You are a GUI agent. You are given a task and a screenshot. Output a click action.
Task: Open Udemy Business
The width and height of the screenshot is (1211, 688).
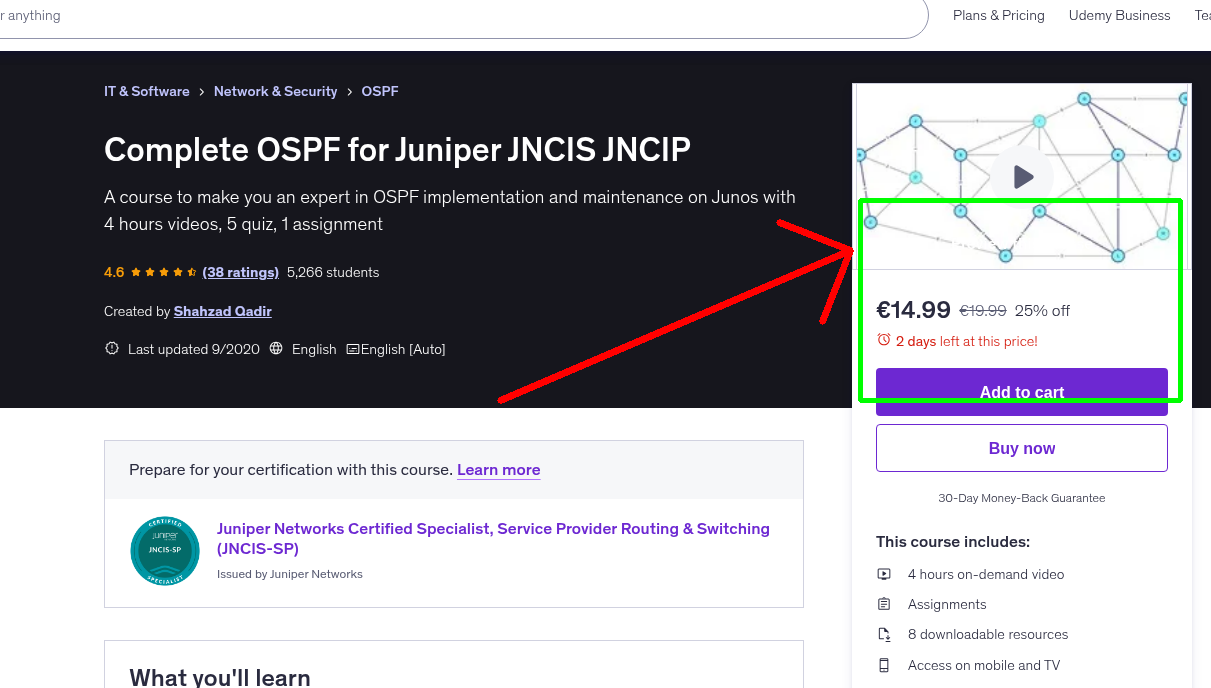pyautogui.click(x=1119, y=15)
